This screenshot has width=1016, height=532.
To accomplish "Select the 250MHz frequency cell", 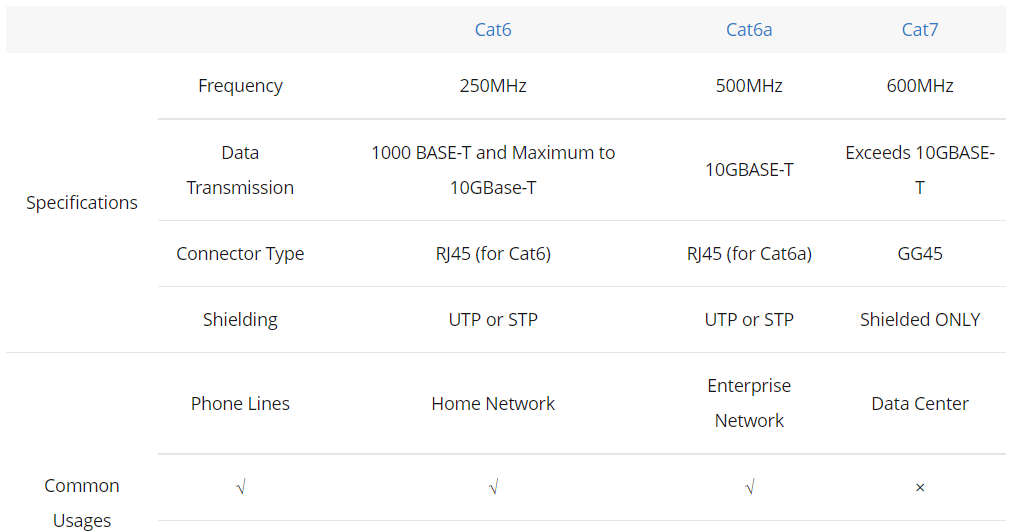I will (493, 86).
